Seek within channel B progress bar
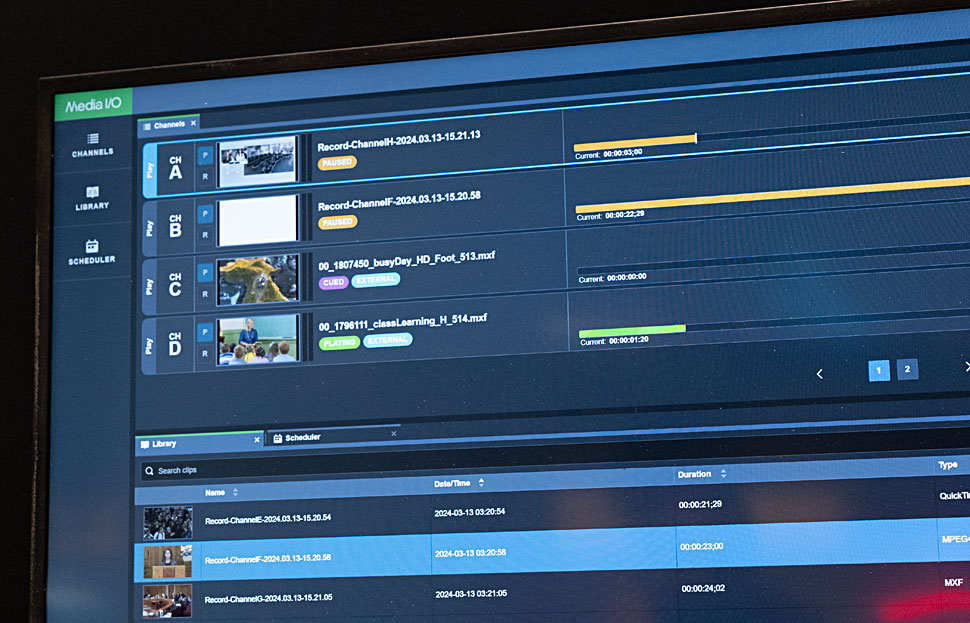 pos(772,195)
